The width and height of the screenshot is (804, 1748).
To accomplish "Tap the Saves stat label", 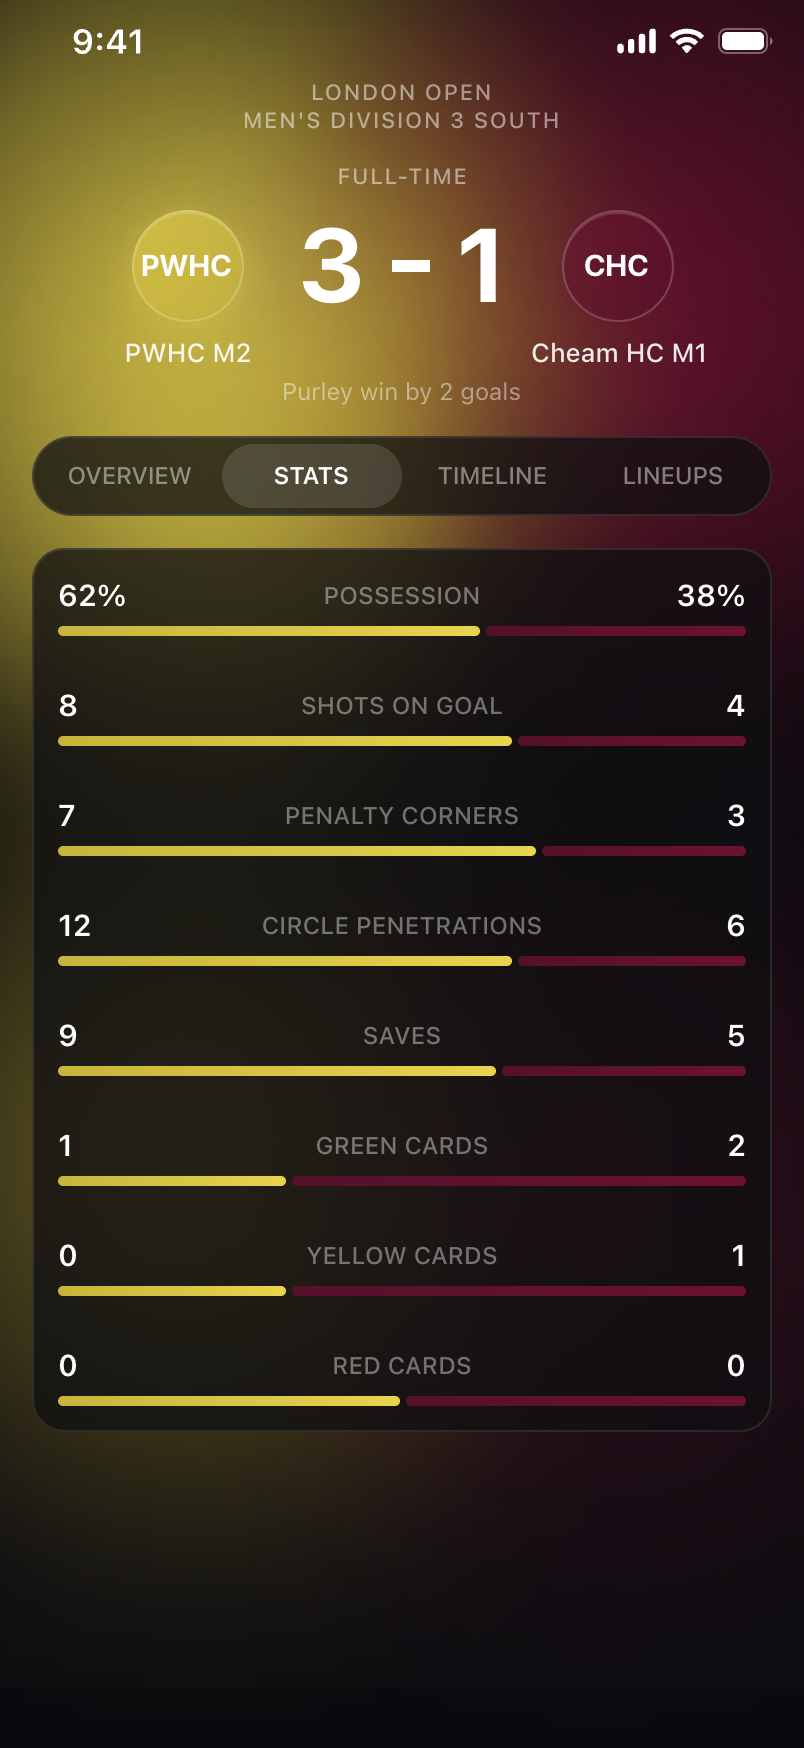I will 402,1036.
